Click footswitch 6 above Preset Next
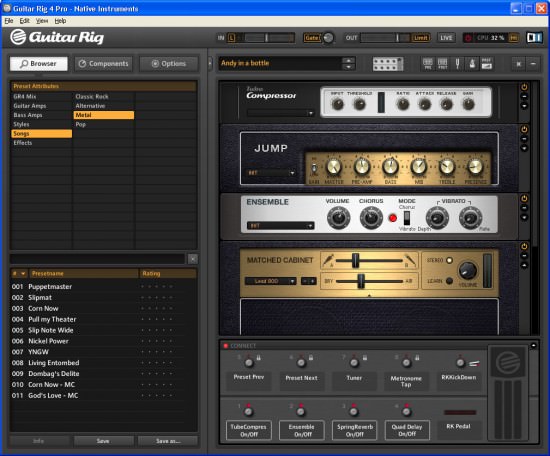The image size is (550, 456). [301, 363]
